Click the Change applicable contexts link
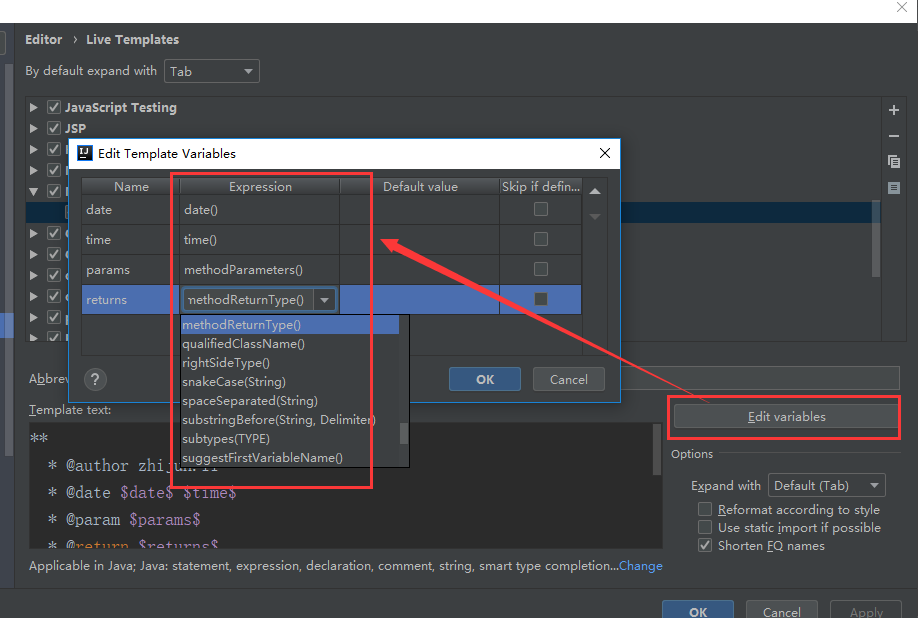 [640, 566]
